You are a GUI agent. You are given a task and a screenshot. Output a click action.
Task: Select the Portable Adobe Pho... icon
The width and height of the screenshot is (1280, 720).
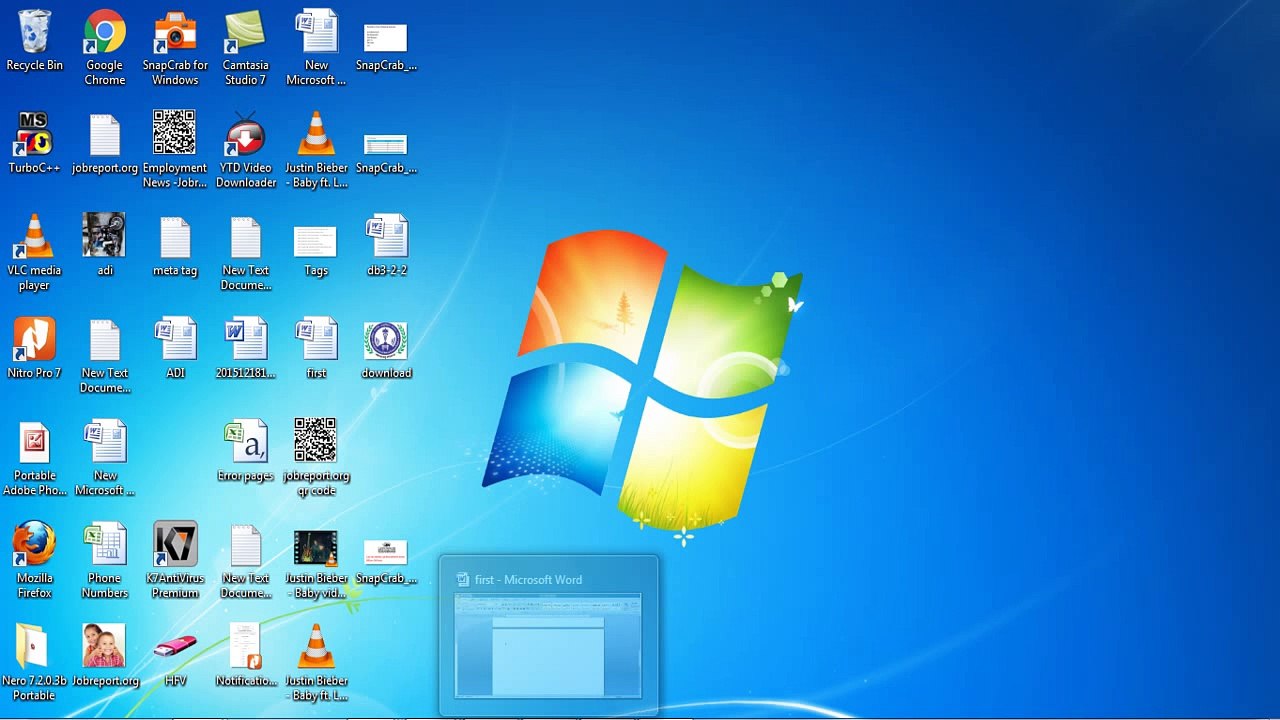(x=34, y=458)
